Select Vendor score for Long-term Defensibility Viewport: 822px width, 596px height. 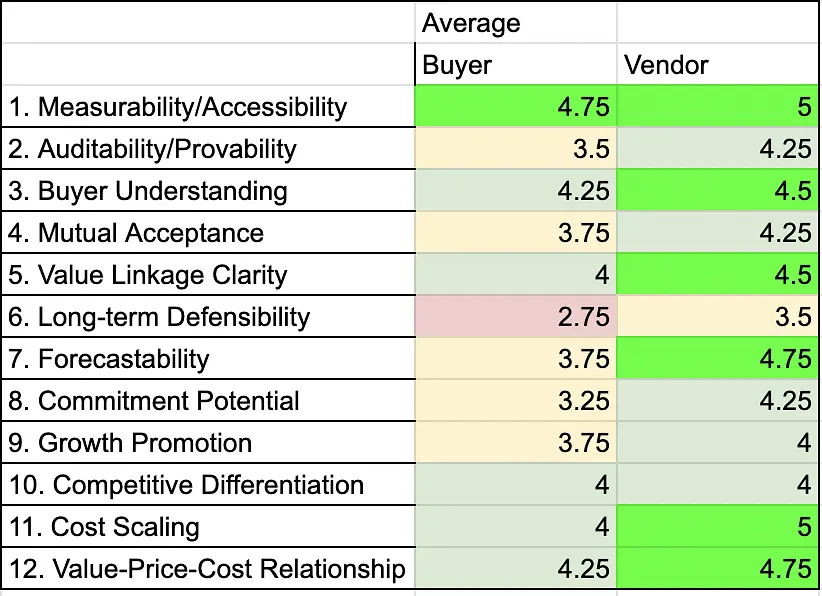[x=717, y=317]
